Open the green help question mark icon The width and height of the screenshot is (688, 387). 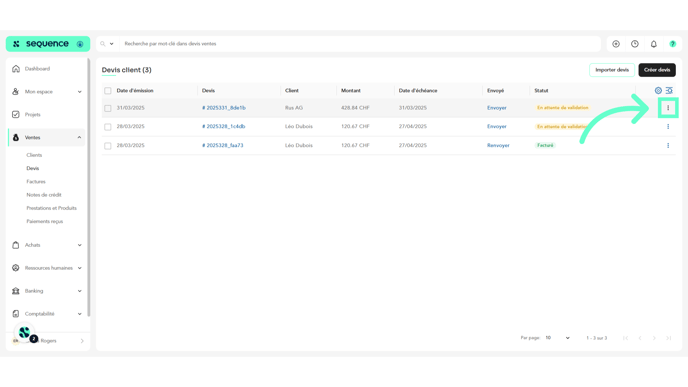pos(673,44)
